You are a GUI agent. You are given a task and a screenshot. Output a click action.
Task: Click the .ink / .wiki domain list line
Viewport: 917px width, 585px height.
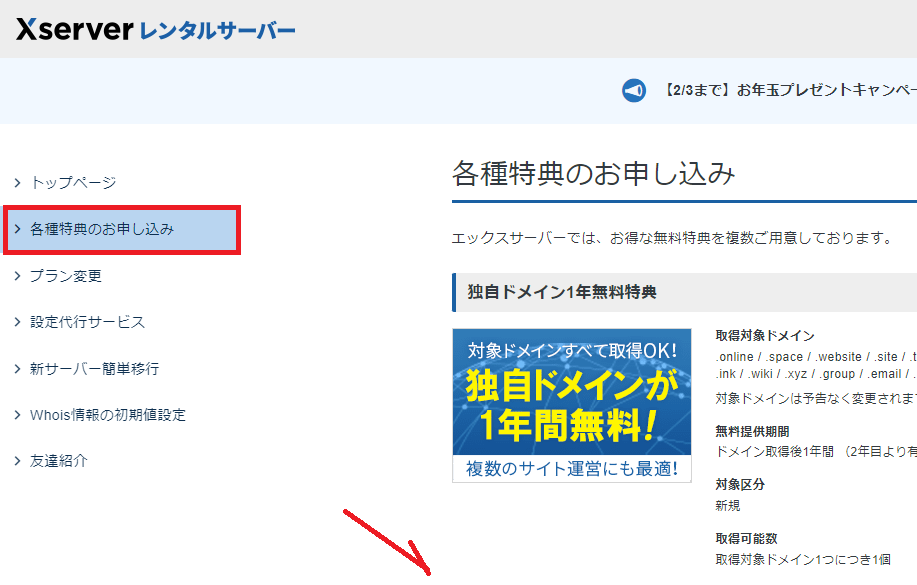tap(816, 374)
